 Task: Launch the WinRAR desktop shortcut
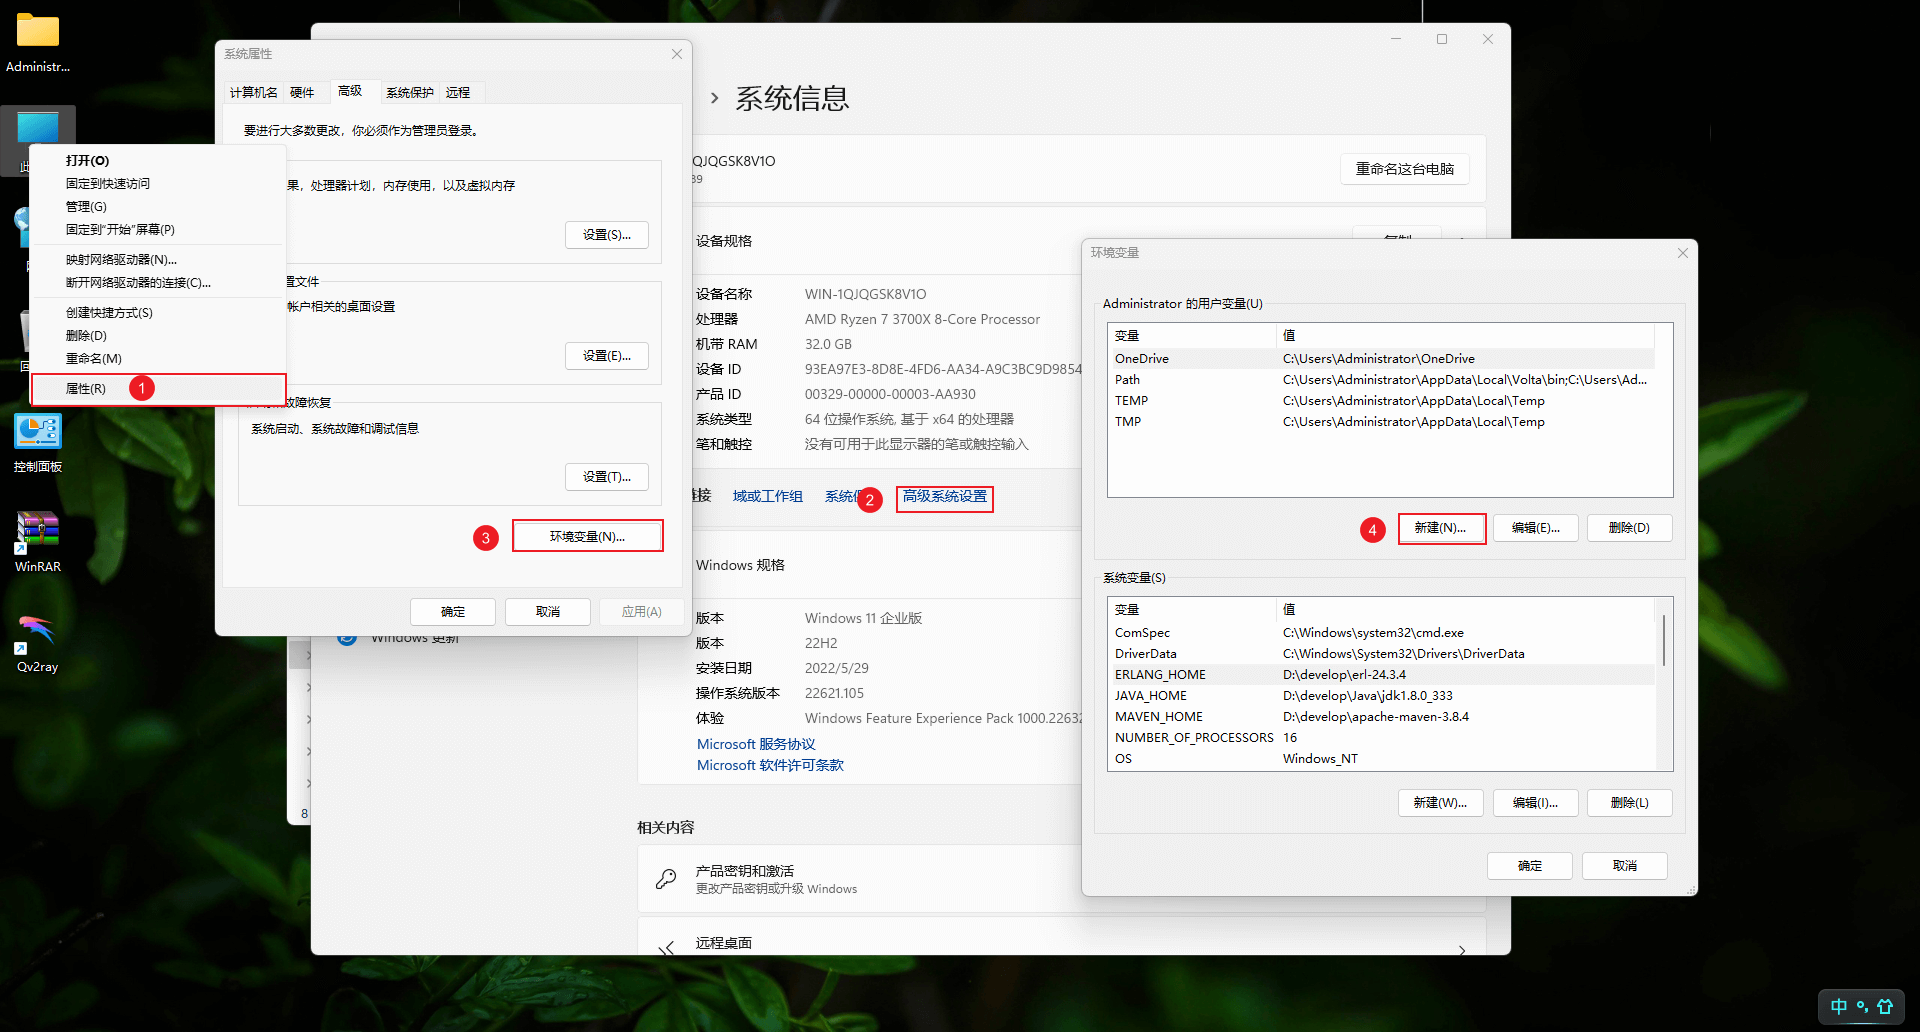tap(38, 543)
